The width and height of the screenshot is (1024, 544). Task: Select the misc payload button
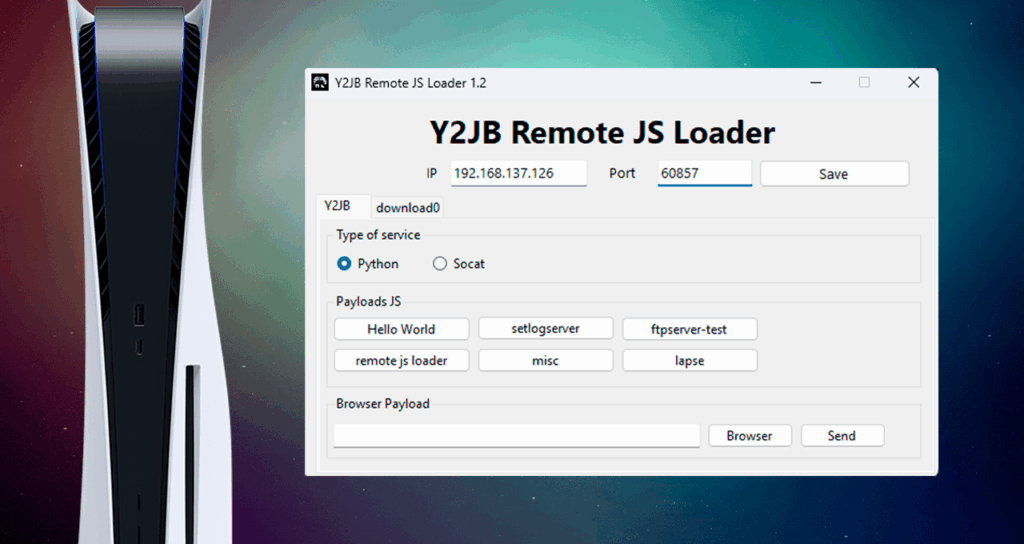[x=545, y=361]
